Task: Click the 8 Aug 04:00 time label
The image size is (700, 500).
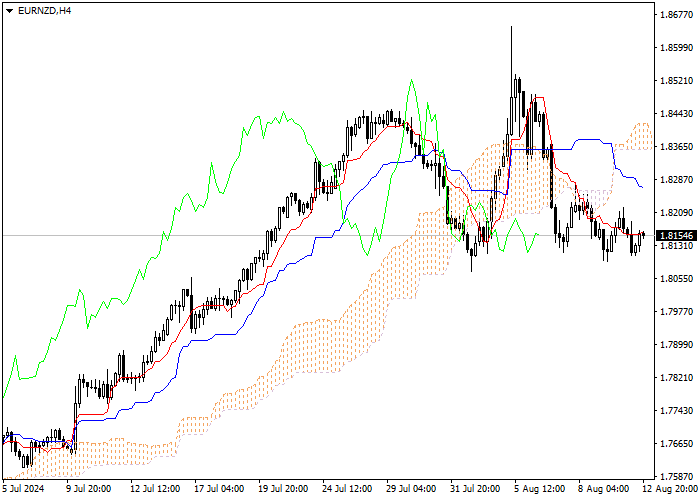Action: (x=604, y=489)
